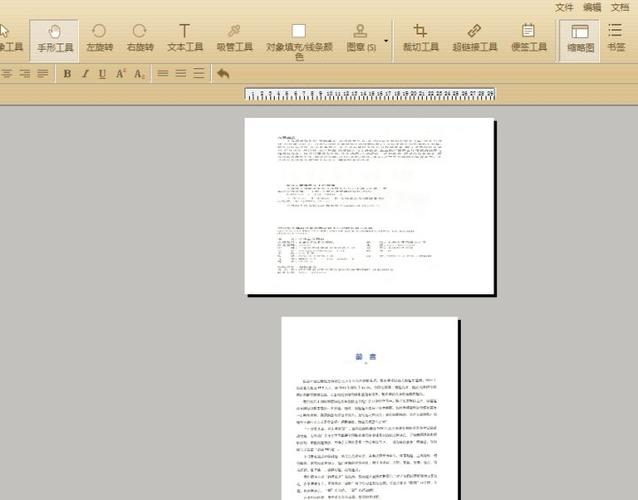Expand the stamp dropdown arrow
The width and height of the screenshot is (638, 500).
[x=386, y=41]
